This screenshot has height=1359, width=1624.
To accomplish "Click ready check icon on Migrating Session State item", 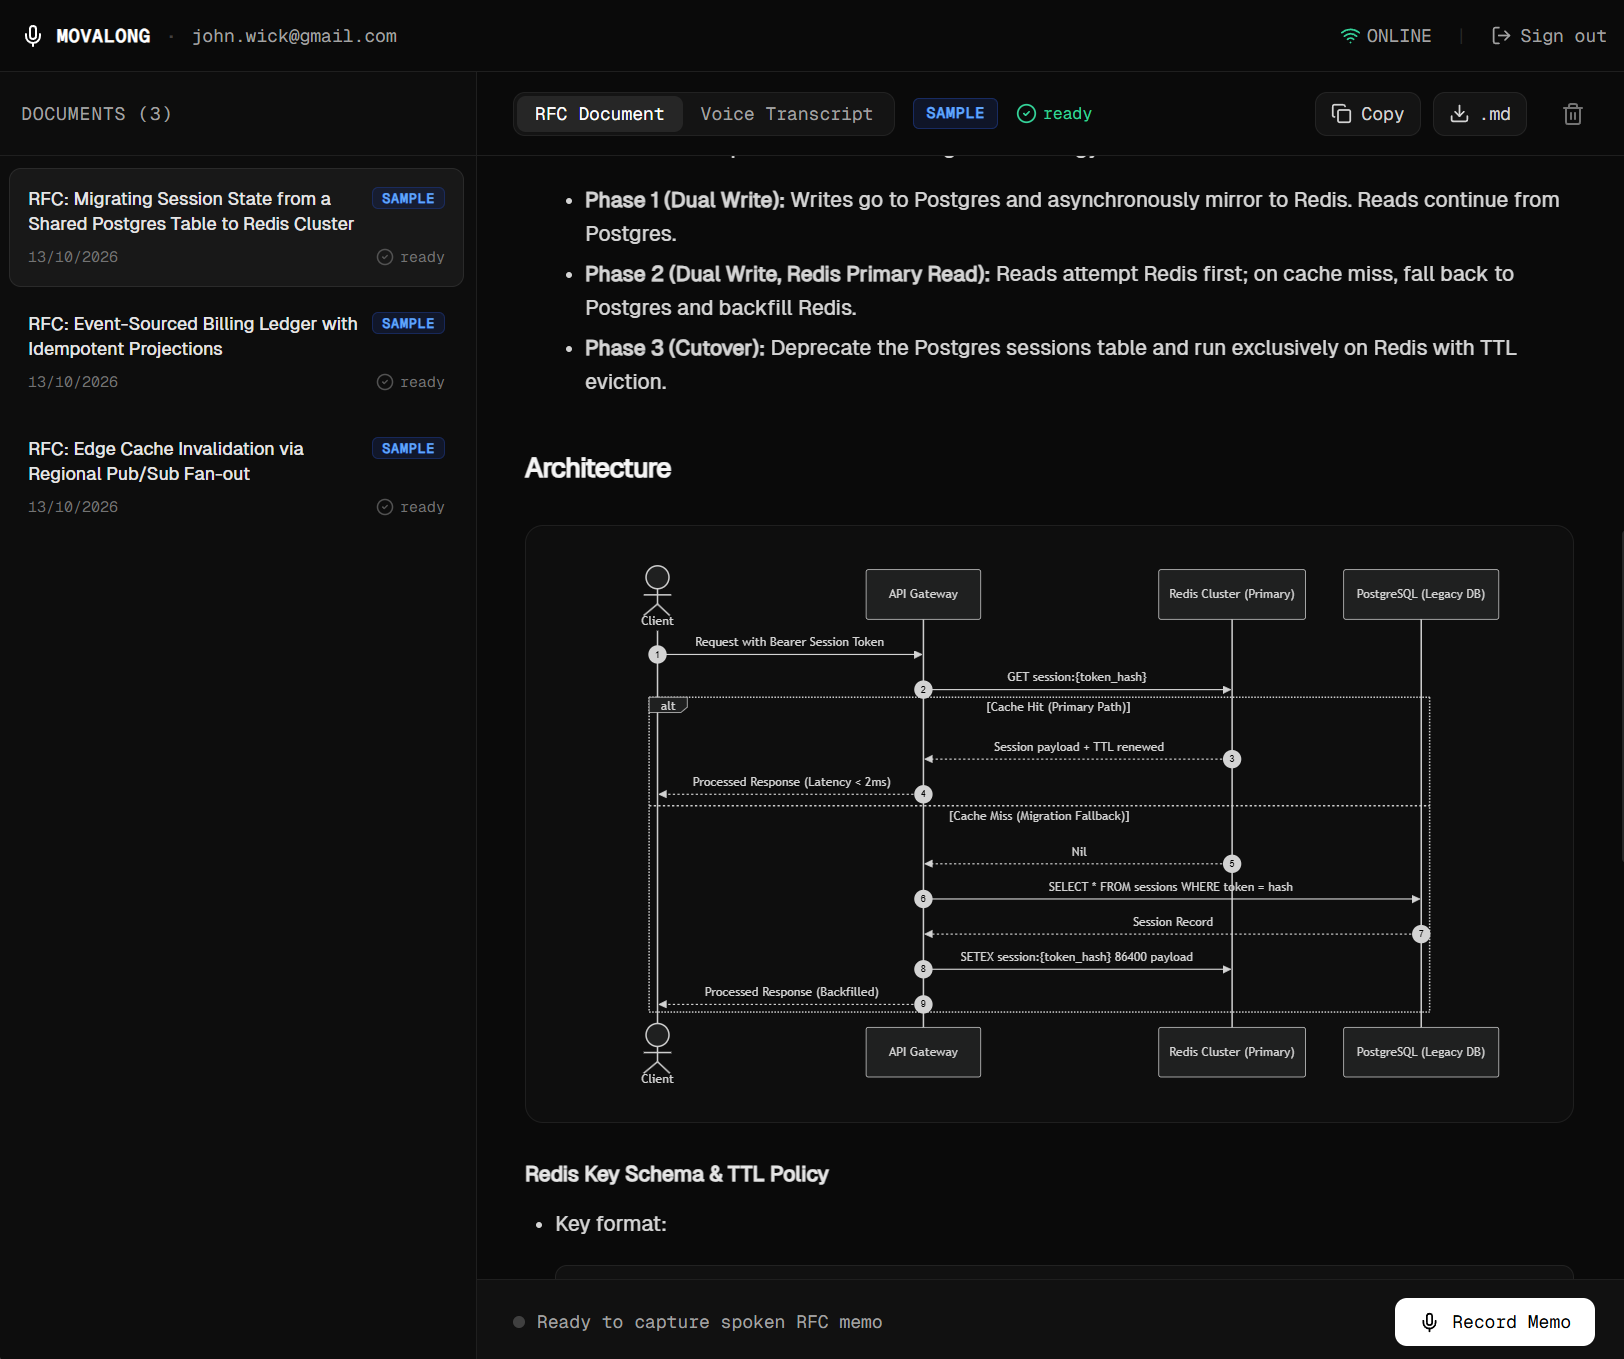I will 385,257.
